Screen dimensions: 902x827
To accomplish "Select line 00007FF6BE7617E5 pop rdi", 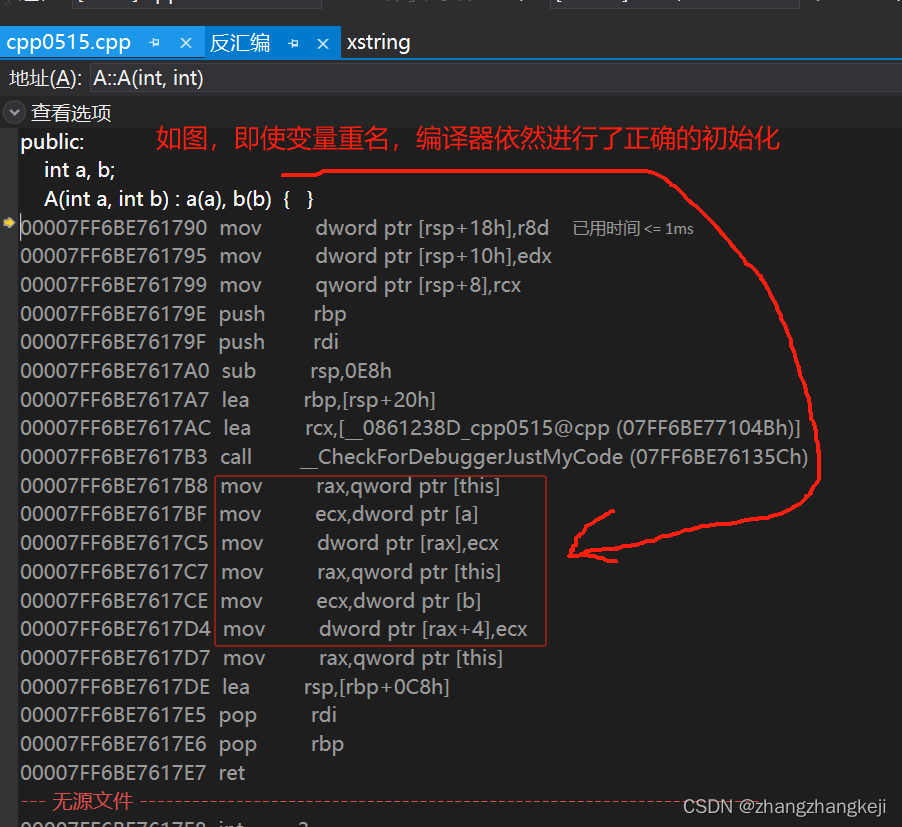I will pyautogui.click(x=179, y=715).
